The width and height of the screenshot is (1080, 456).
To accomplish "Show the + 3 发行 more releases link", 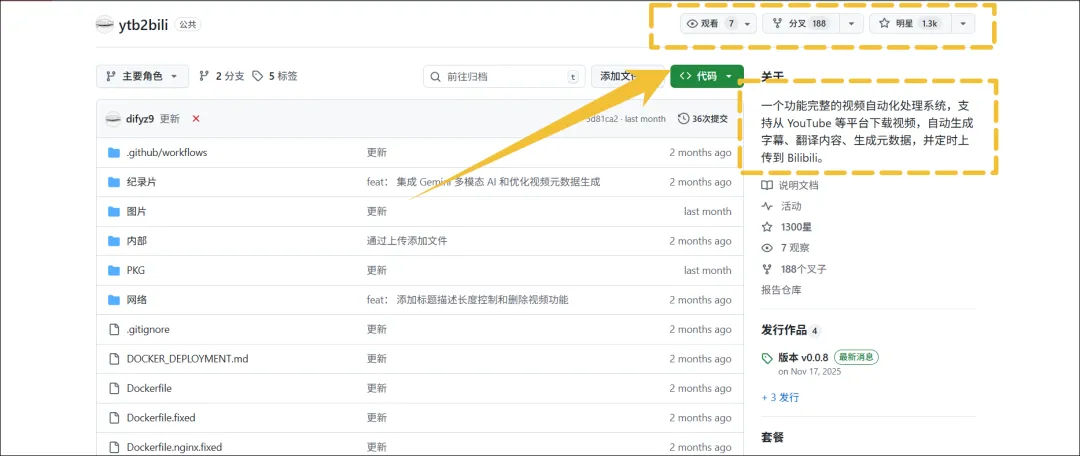I will click(780, 397).
